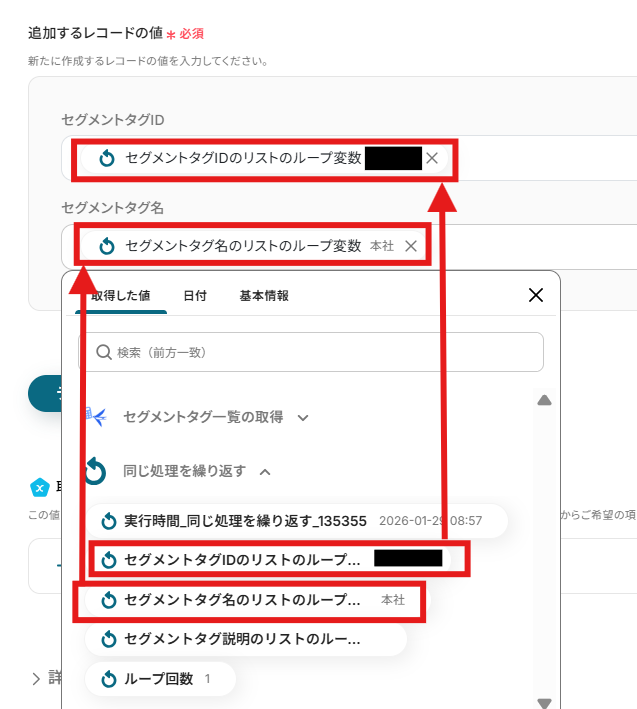
Task: Click the blue pentagon icon left of popup
Action: (x=40, y=487)
